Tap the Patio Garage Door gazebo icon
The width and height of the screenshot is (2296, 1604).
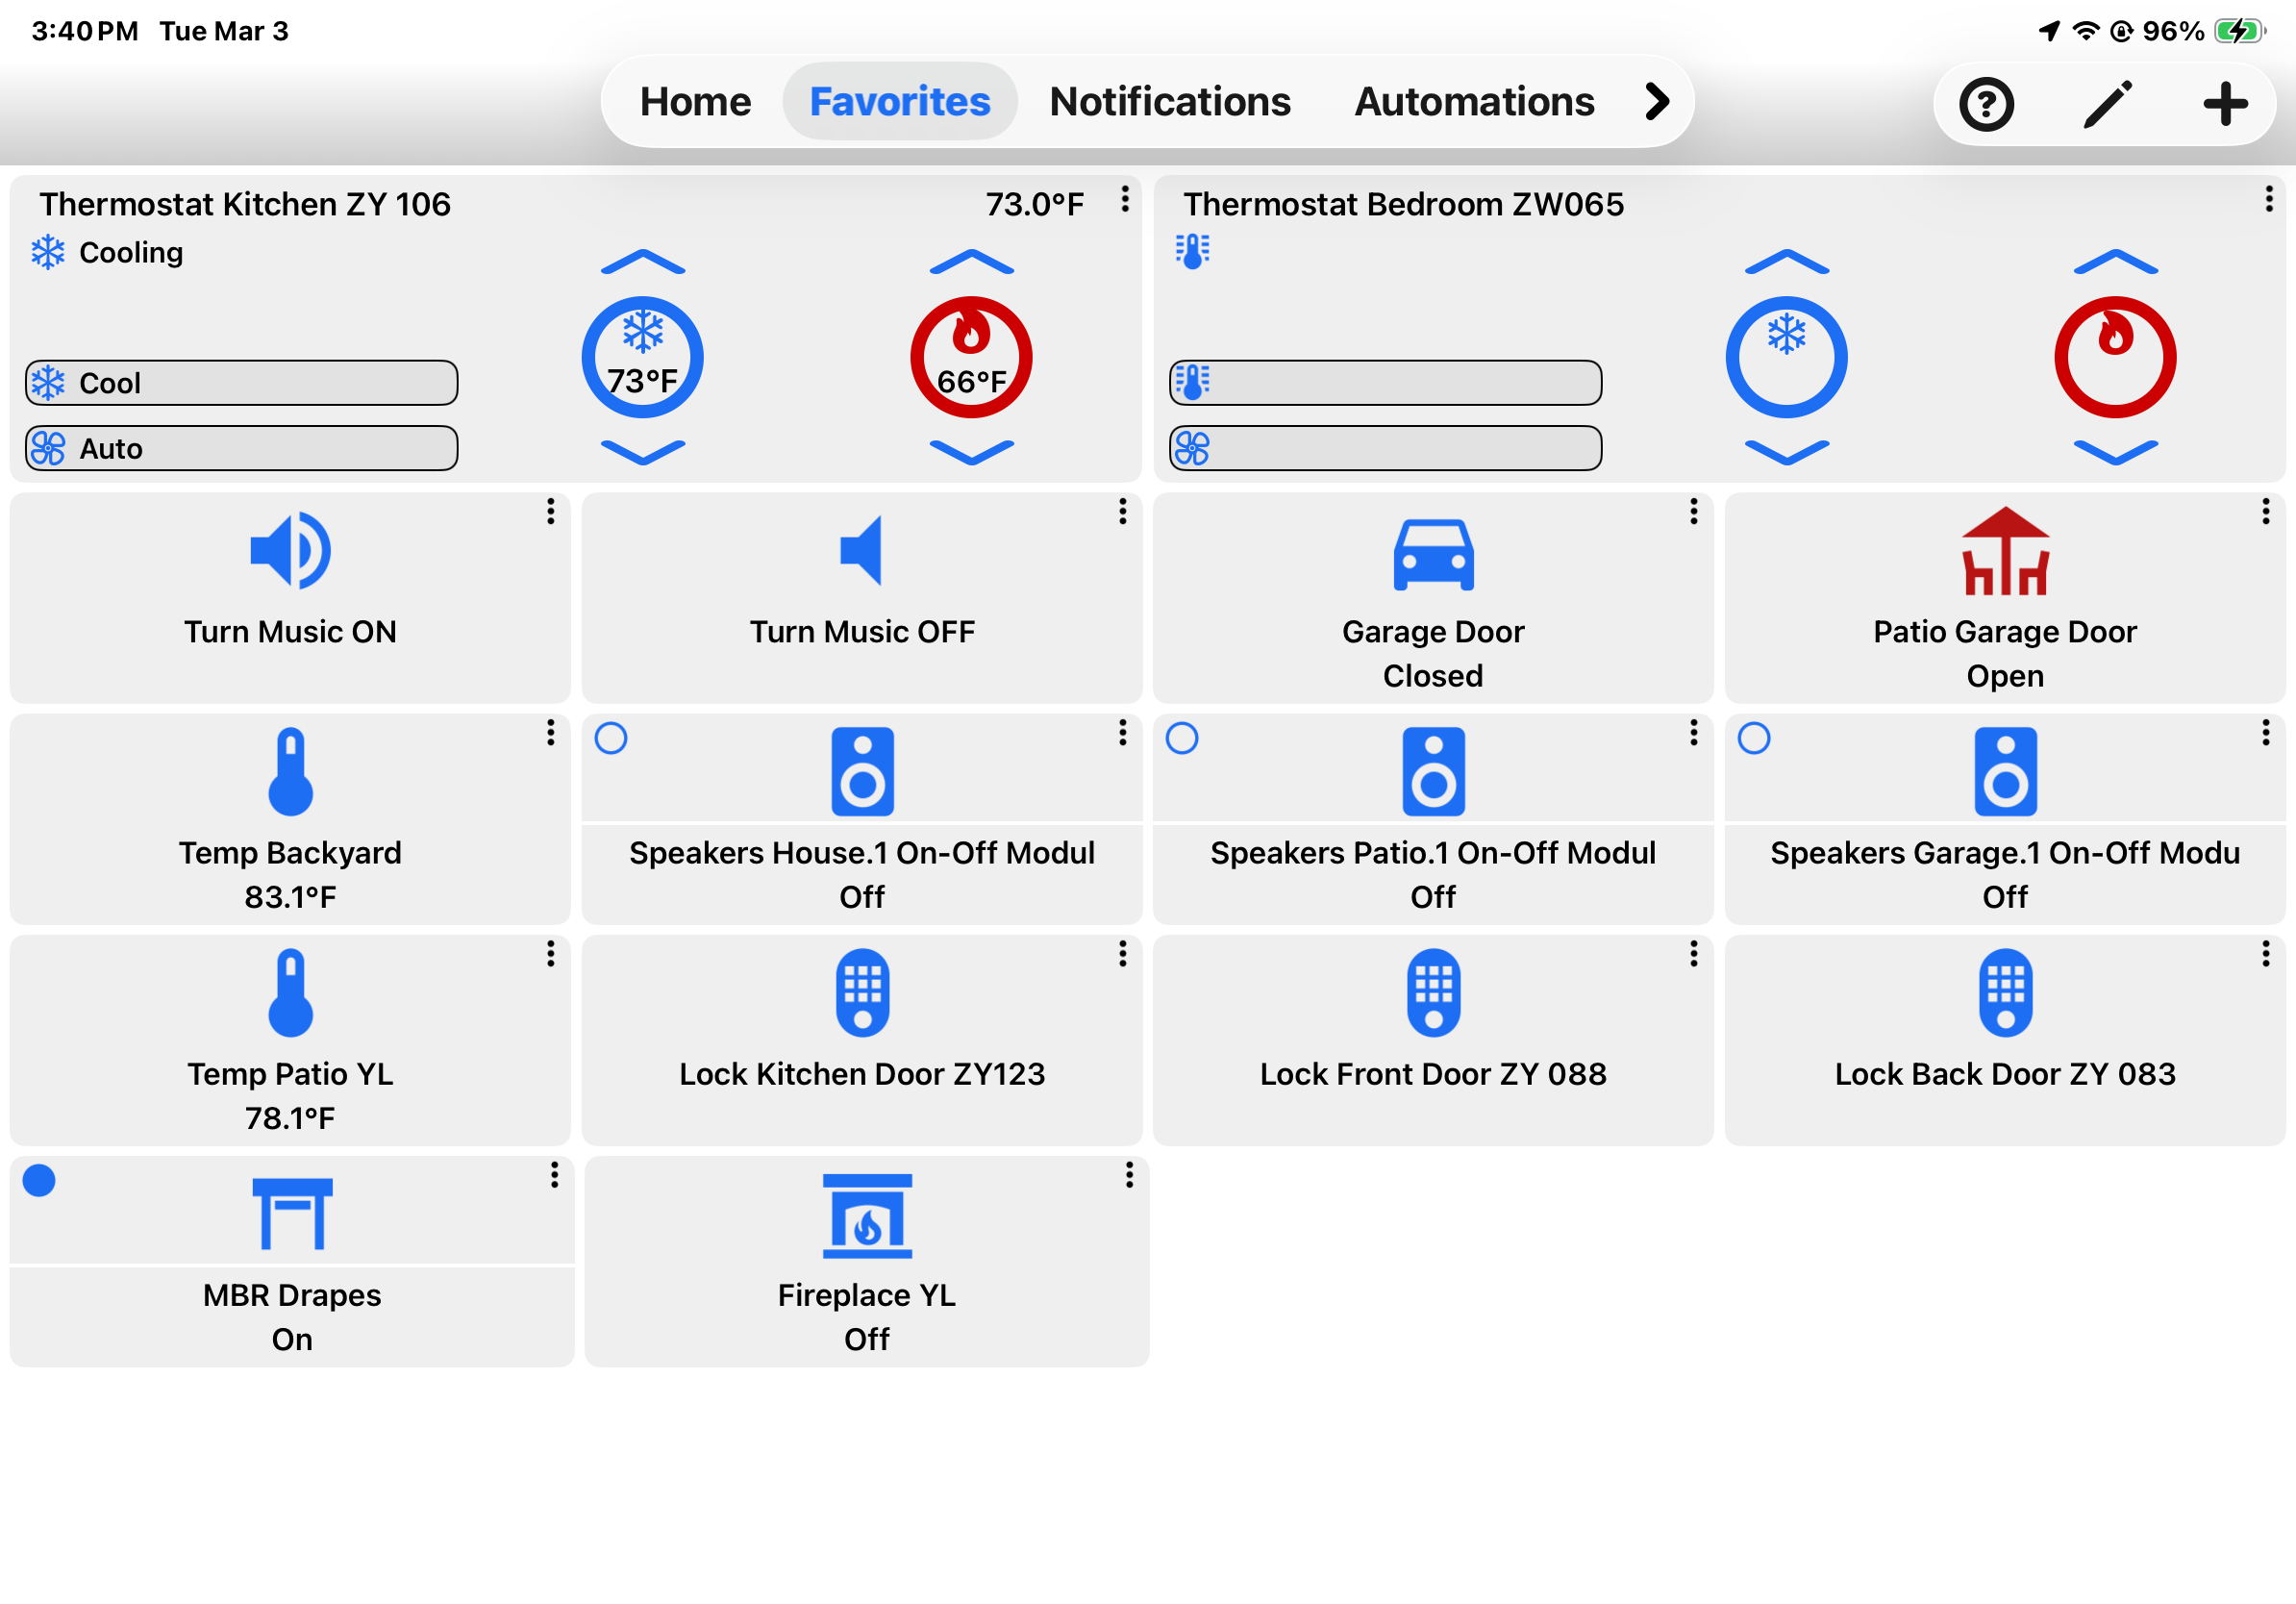pos(2005,552)
